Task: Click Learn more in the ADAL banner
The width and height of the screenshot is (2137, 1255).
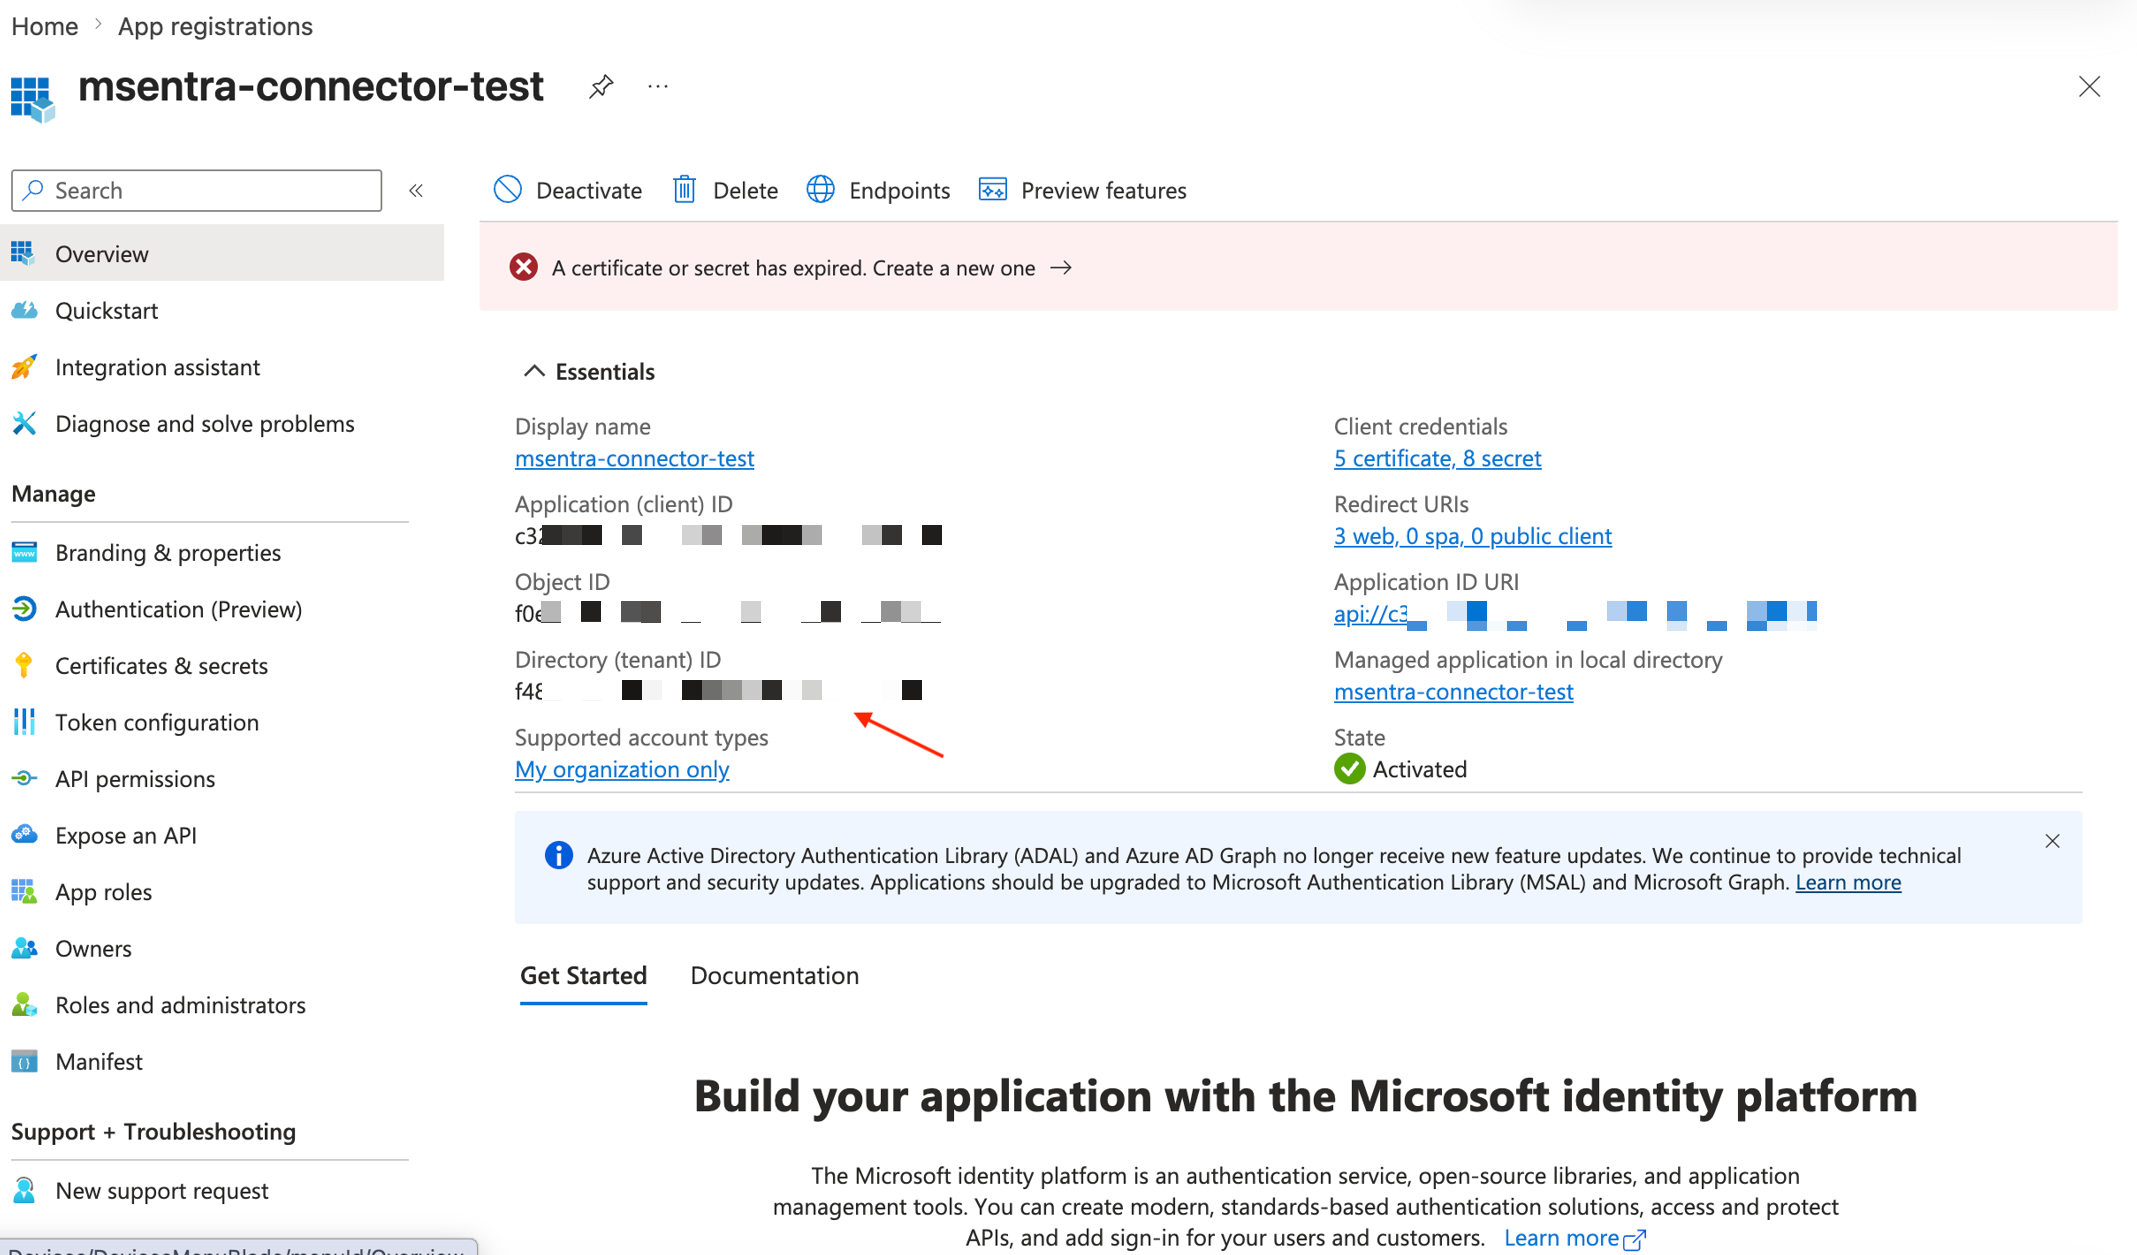Action: [1848, 882]
